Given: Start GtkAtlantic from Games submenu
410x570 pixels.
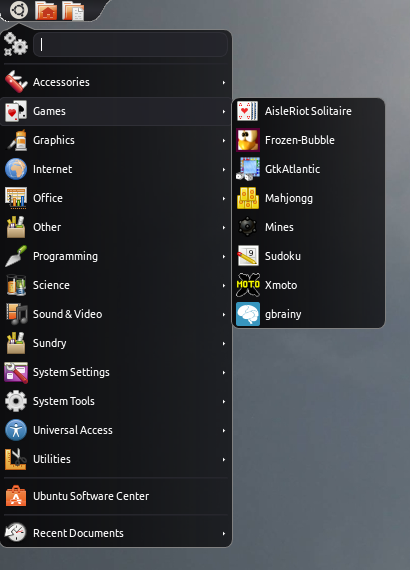Looking at the screenshot, I should point(308,169).
